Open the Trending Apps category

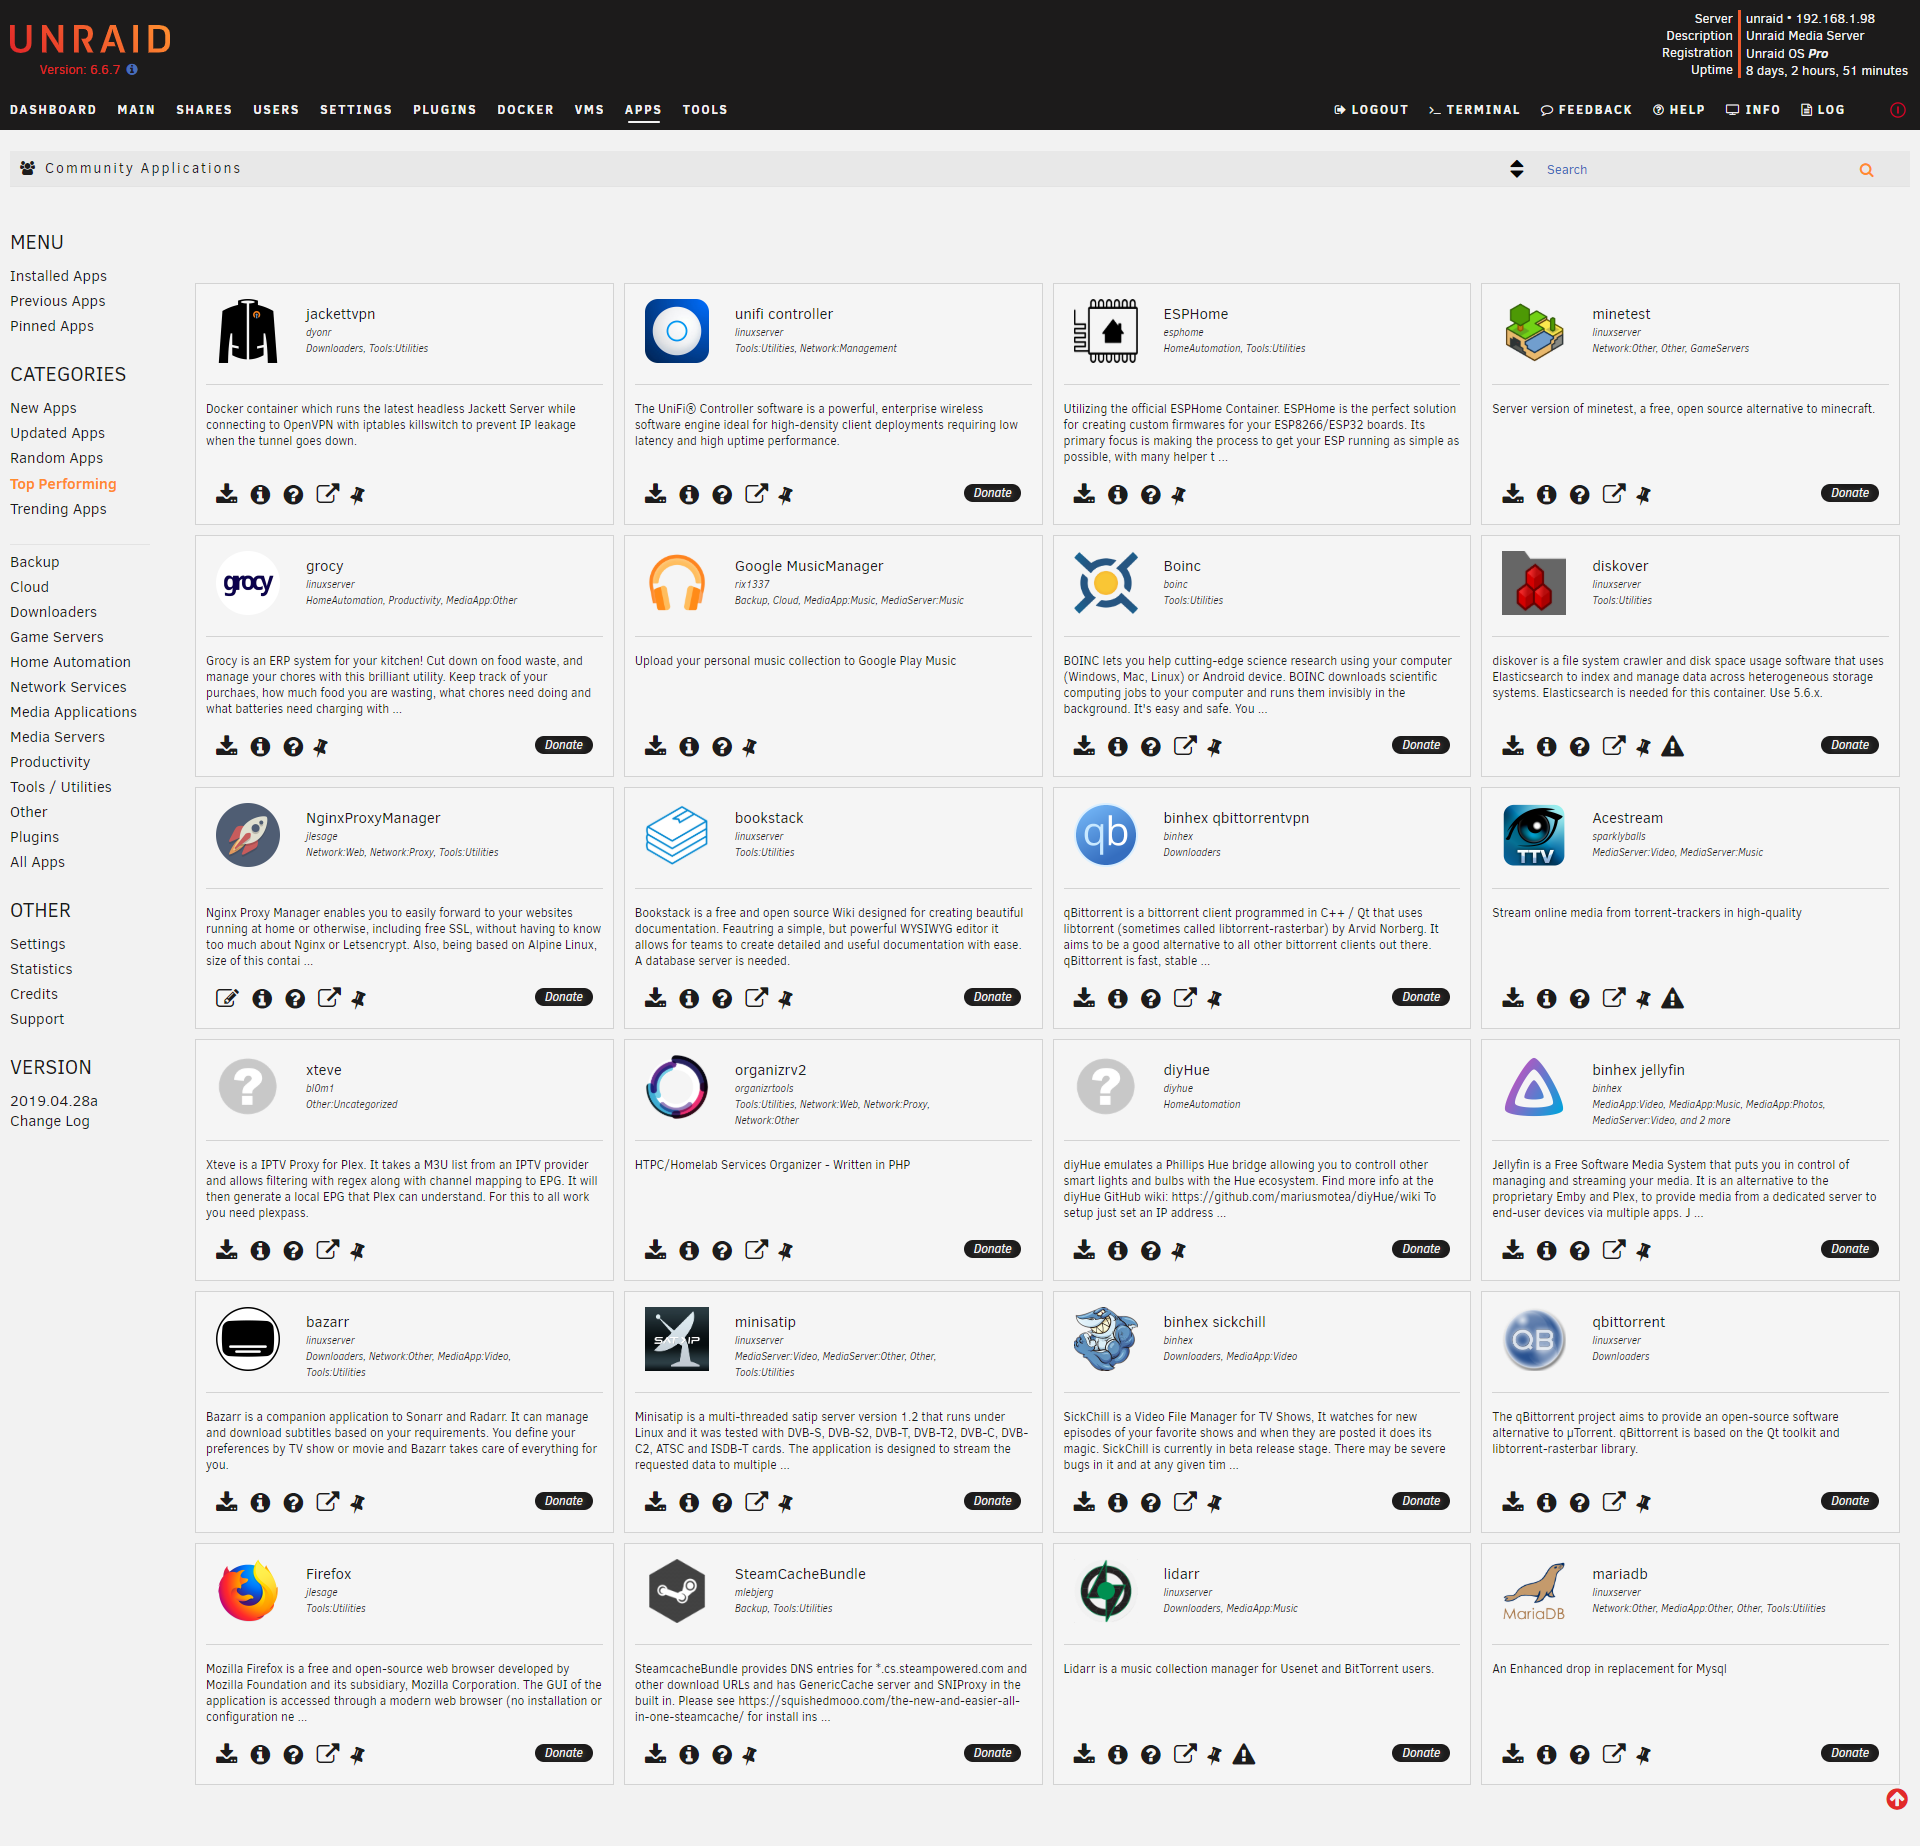pos(58,509)
